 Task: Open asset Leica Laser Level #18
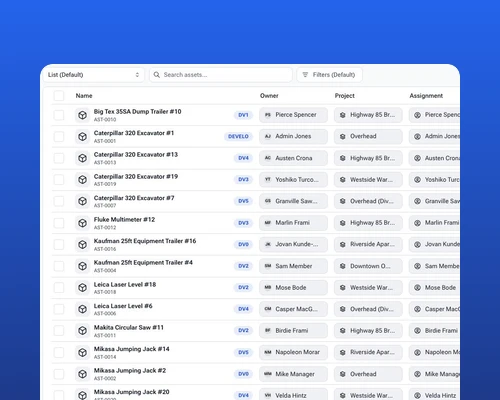tap(125, 284)
